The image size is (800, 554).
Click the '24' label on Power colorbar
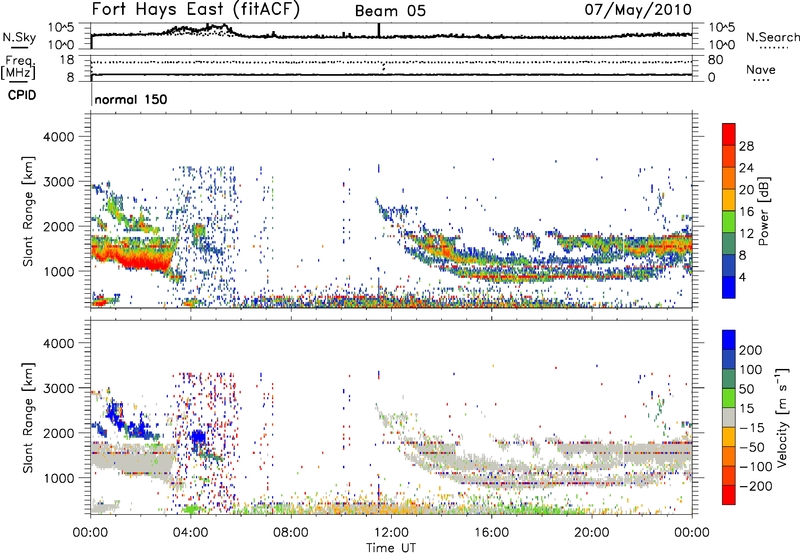(746, 168)
